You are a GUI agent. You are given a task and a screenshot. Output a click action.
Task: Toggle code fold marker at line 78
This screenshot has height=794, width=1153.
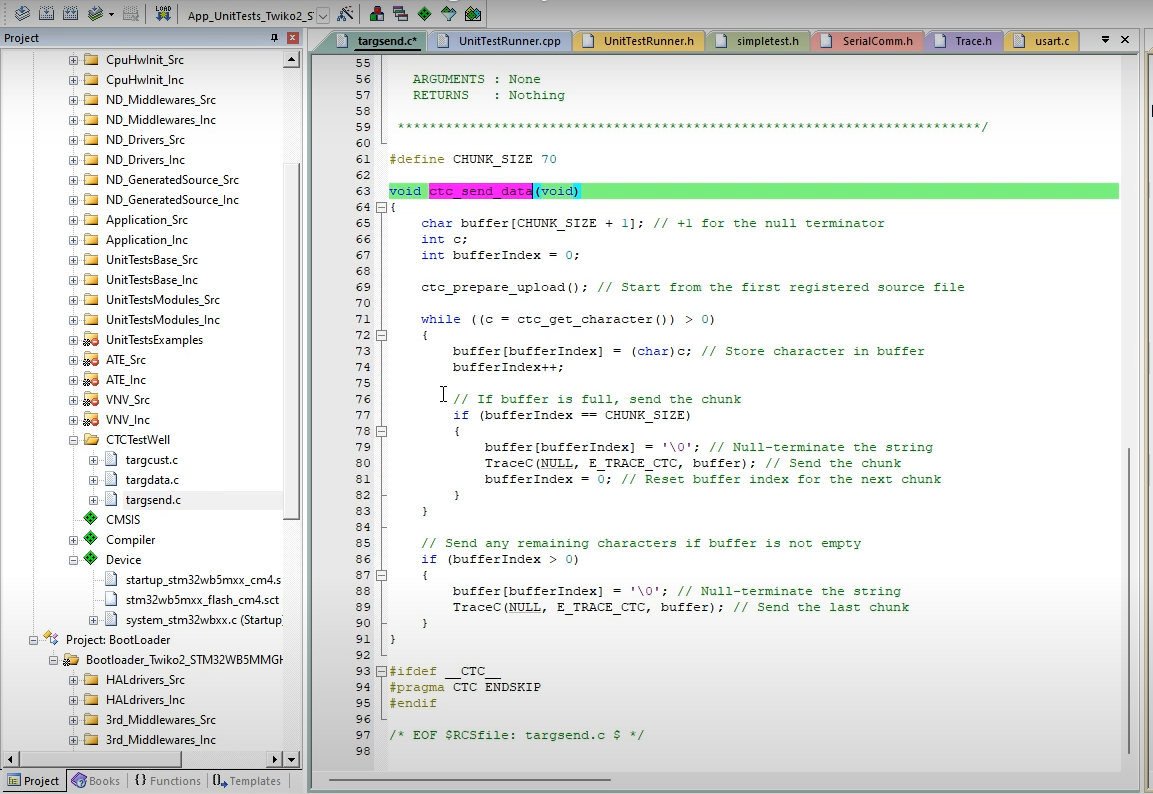pos(380,431)
